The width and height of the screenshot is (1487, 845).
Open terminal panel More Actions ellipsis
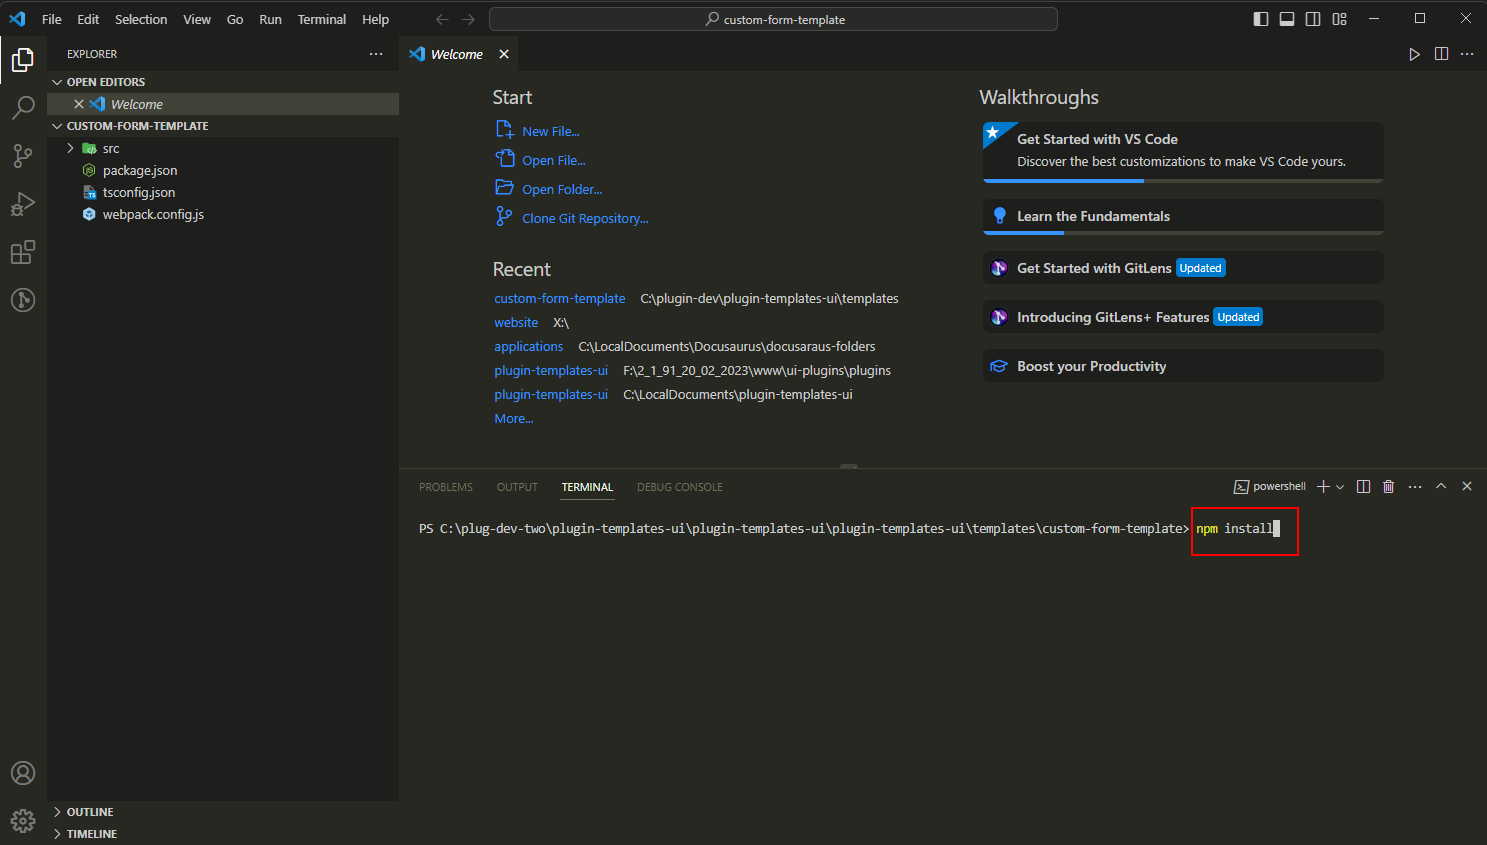tap(1415, 486)
